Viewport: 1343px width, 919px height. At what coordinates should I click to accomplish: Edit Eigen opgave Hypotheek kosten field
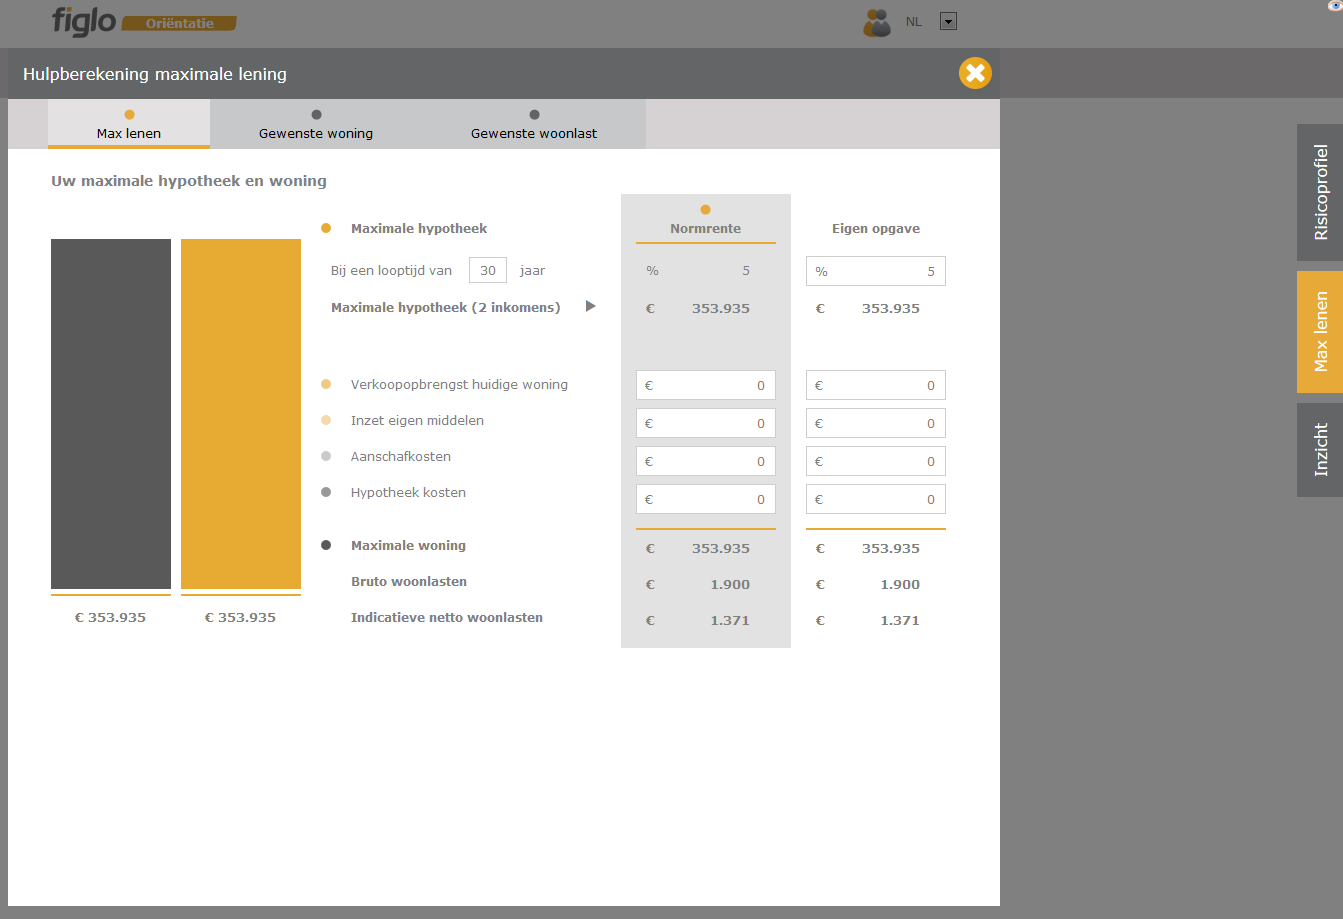pos(876,499)
